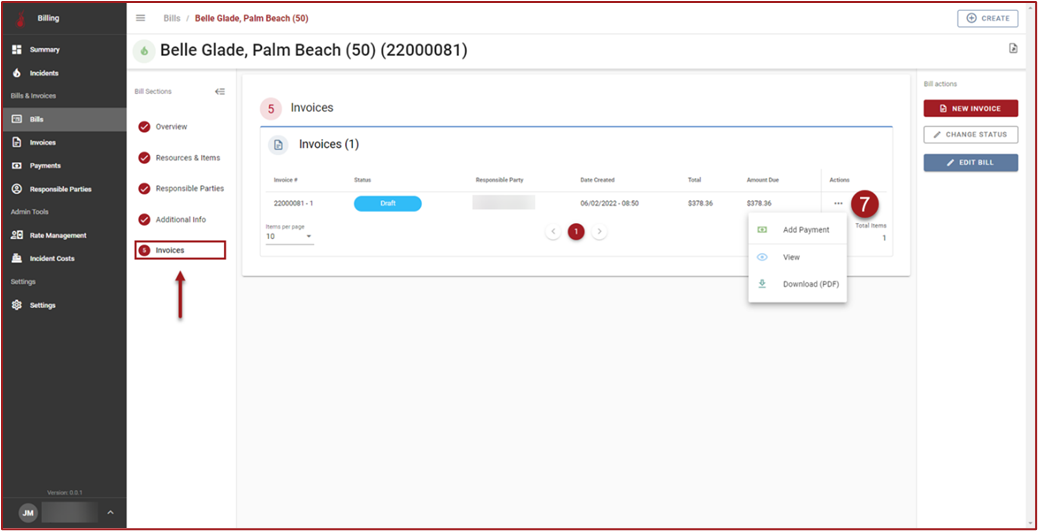Select Add Payment from context menu
1038x531 pixels.
click(805, 230)
